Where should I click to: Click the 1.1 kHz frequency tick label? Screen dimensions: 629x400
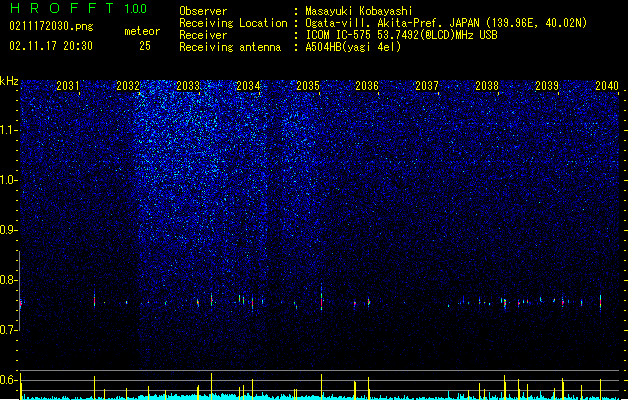coord(9,130)
